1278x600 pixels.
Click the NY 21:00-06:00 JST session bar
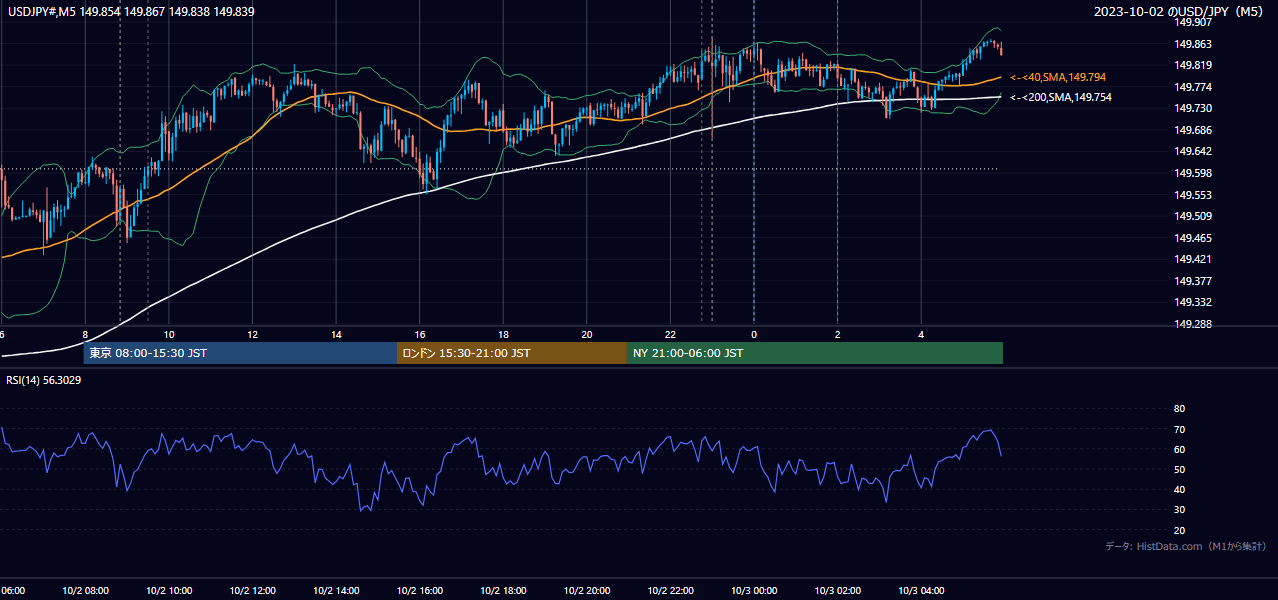click(815, 353)
